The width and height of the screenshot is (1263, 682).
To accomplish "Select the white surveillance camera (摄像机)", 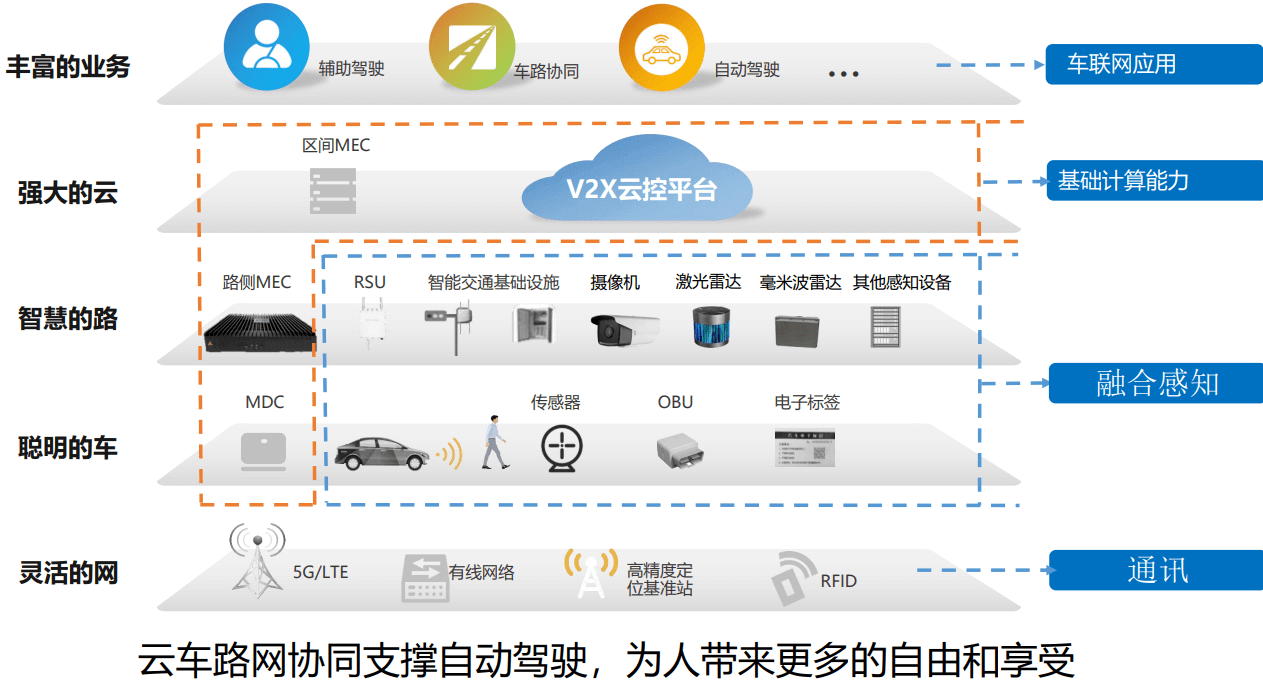I will [x=626, y=330].
